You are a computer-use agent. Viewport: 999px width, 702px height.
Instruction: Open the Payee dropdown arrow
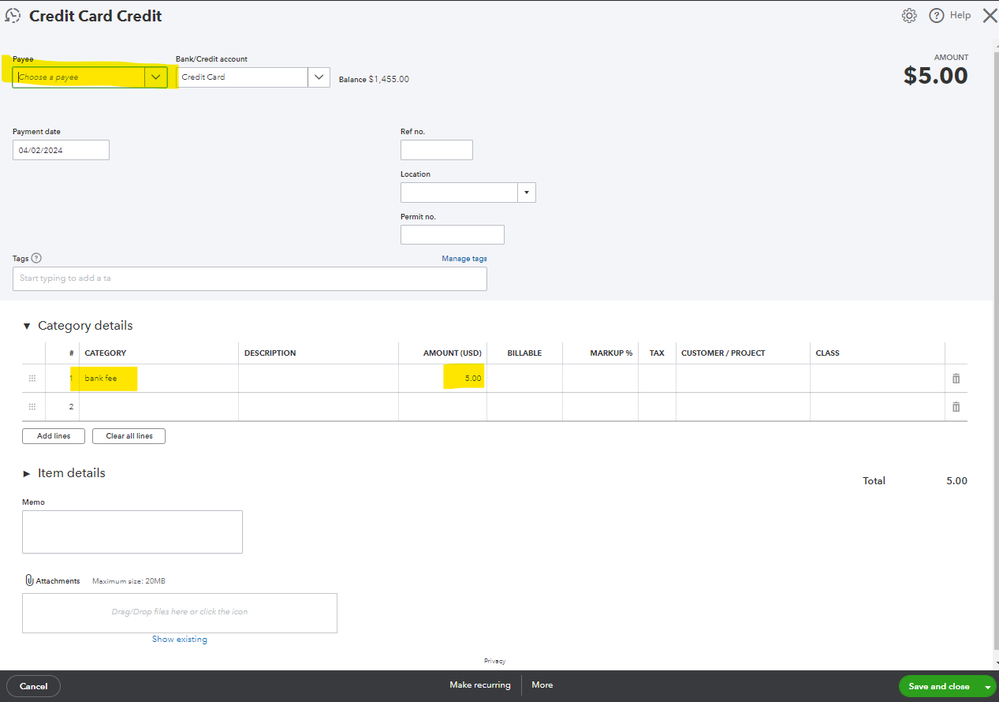click(155, 77)
